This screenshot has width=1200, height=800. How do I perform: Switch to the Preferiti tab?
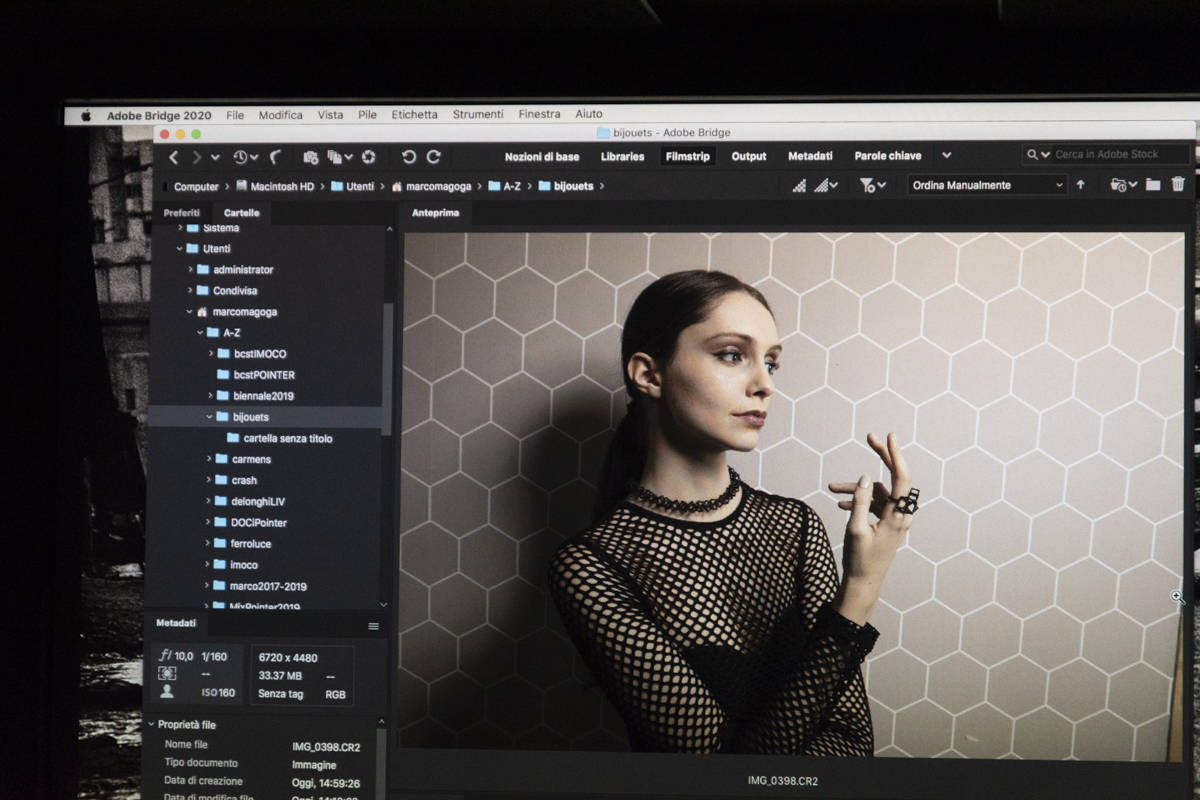tap(182, 213)
